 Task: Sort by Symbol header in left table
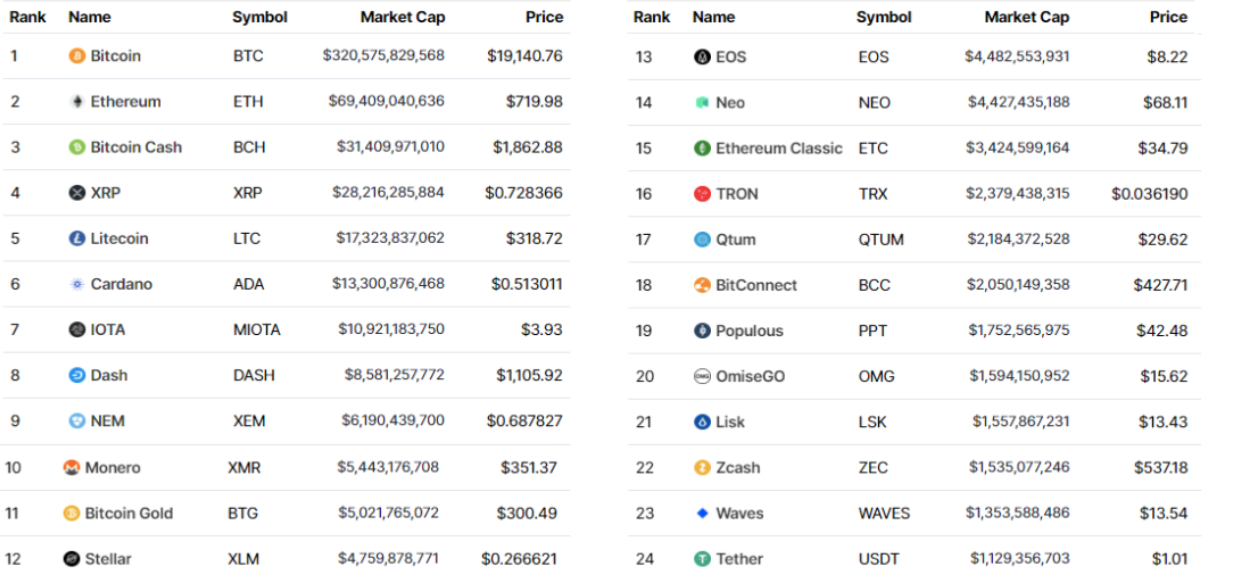(x=260, y=17)
